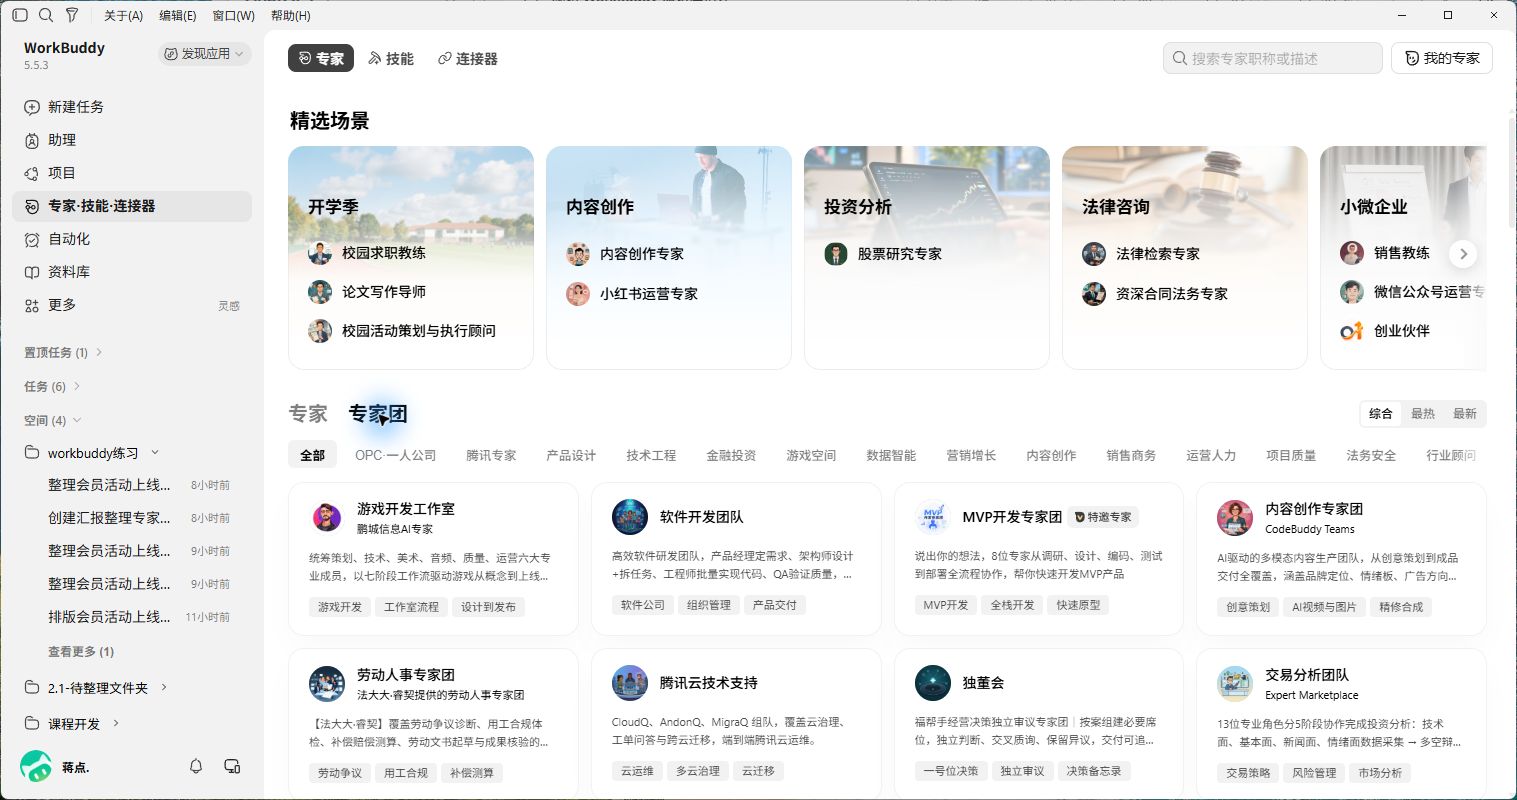The width and height of the screenshot is (1517, 800).
Task: Switch to 连接器 tab
Action: [x=468, y=59]
